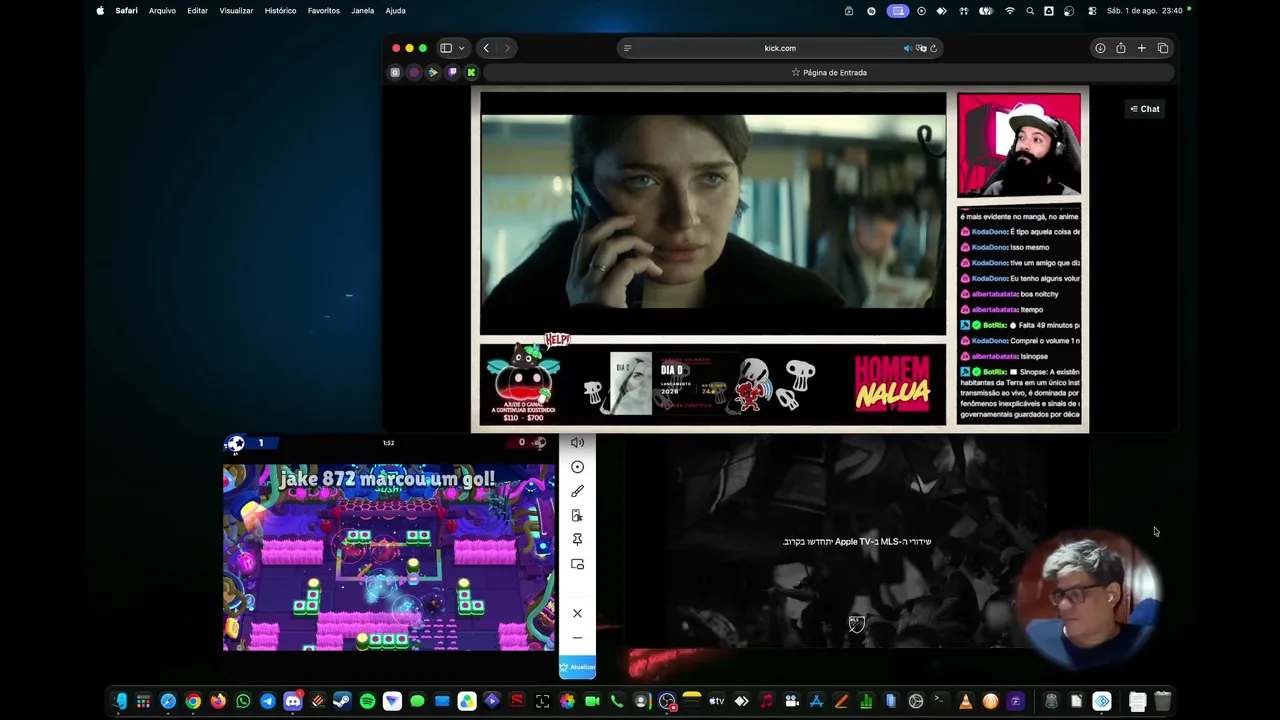Click the streamer webcam overlay

[x=1019, y=145]
